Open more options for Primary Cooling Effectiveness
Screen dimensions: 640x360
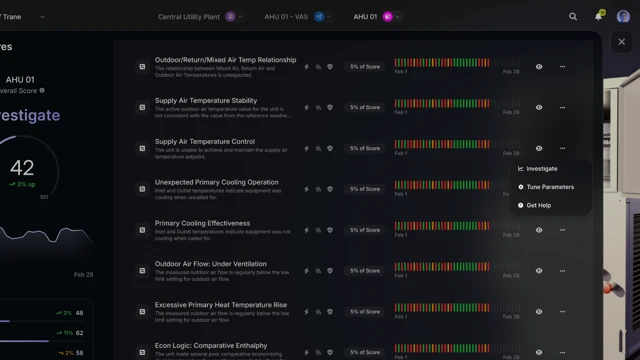tap(562, 230)
